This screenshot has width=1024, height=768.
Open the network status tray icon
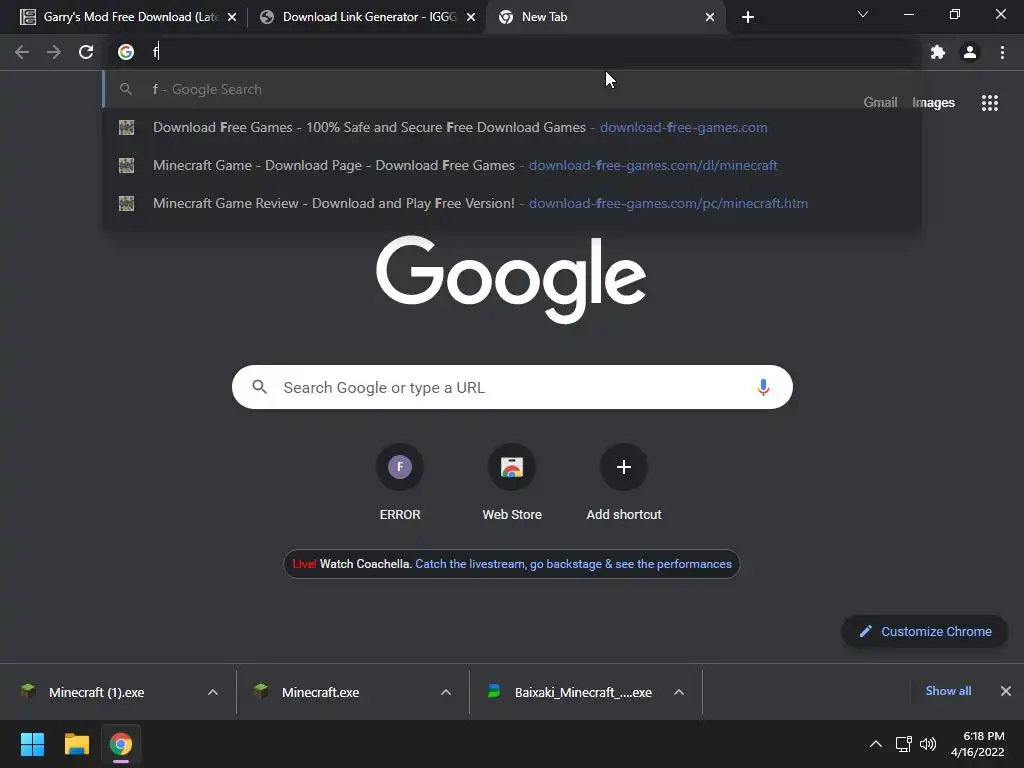click(904, 744)
